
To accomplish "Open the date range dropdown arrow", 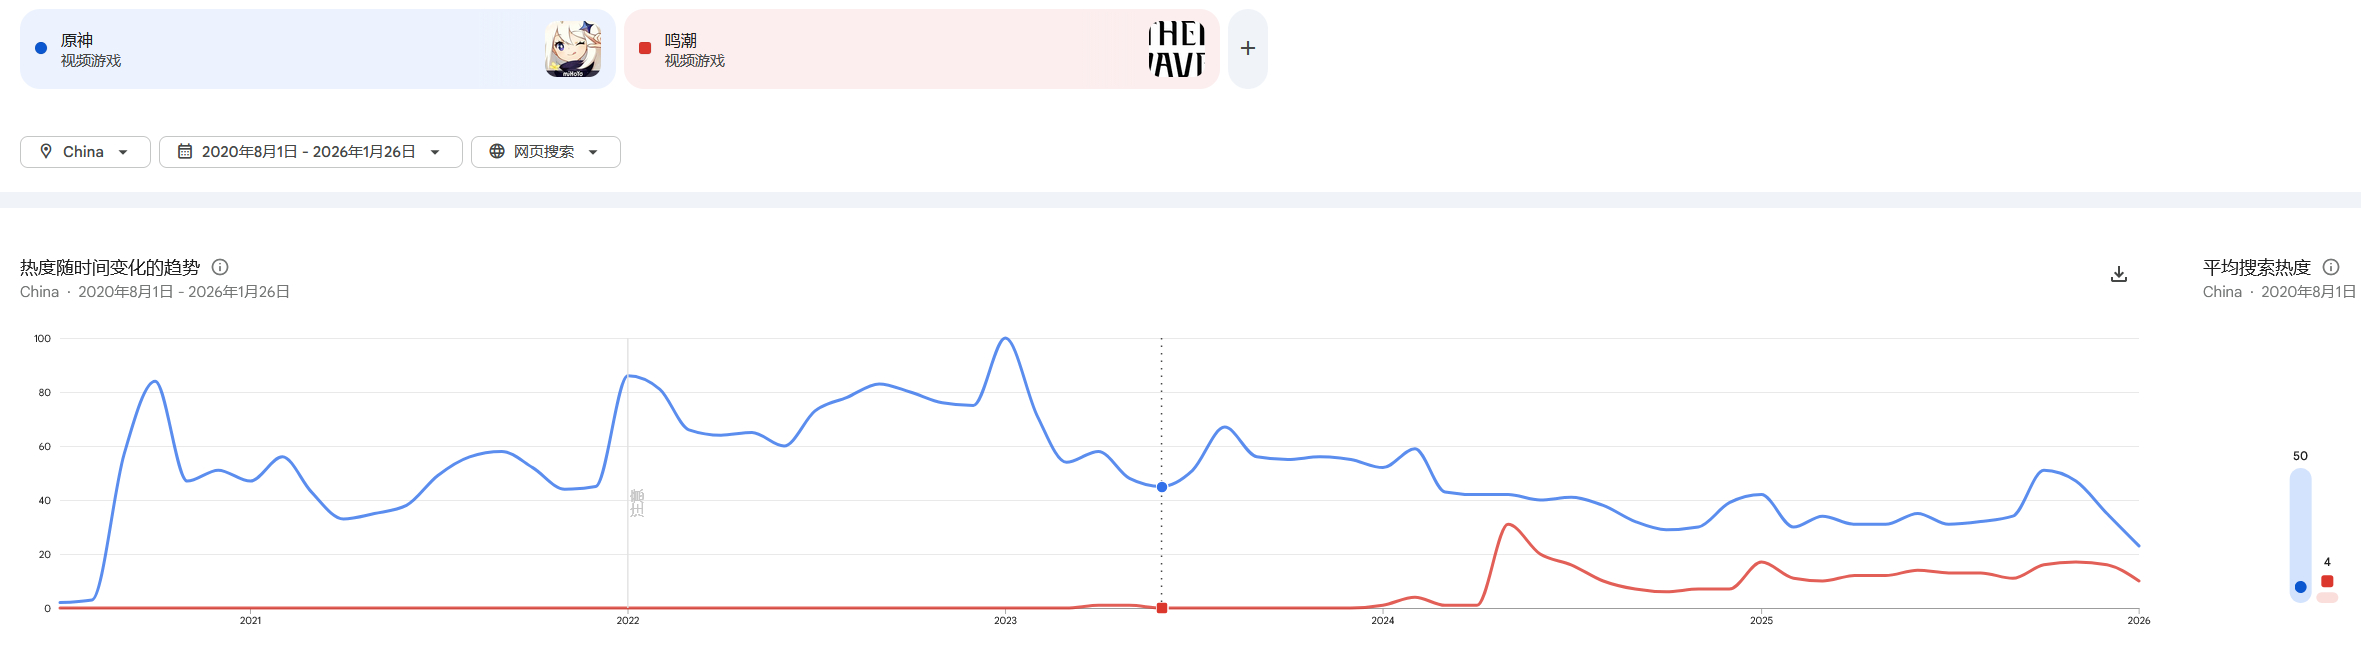I will pos(435,152).
